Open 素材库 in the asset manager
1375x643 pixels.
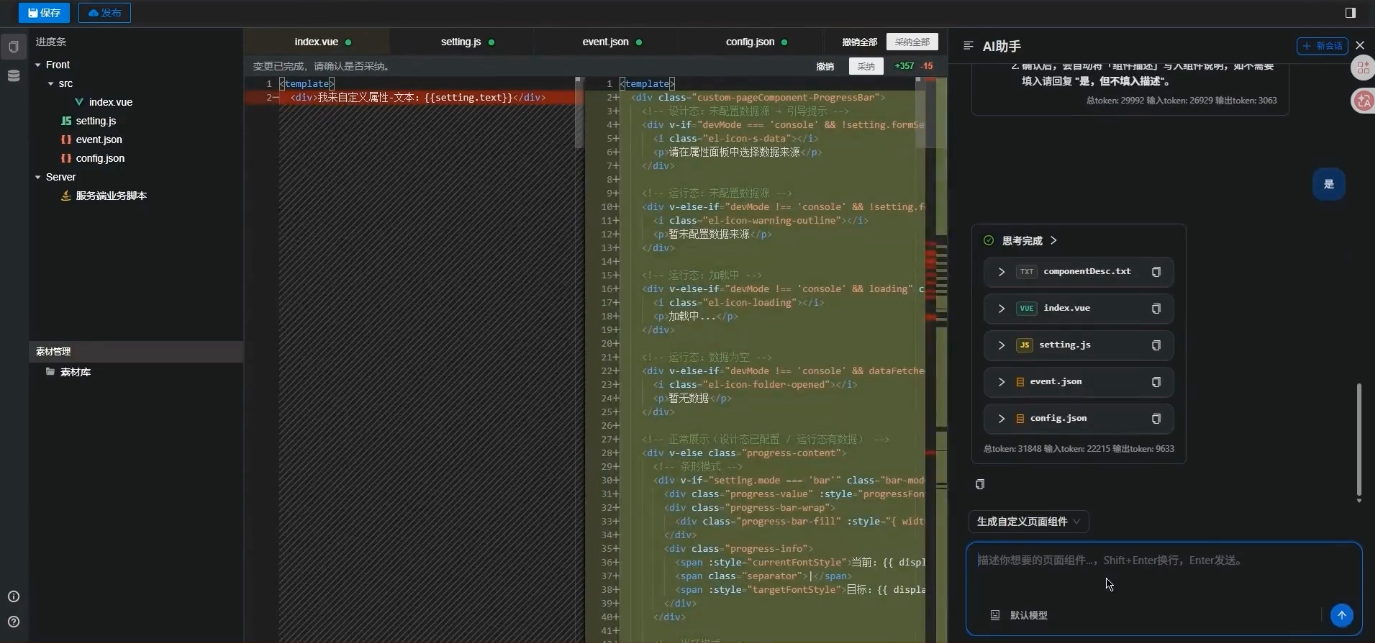(x=75, y=372)
